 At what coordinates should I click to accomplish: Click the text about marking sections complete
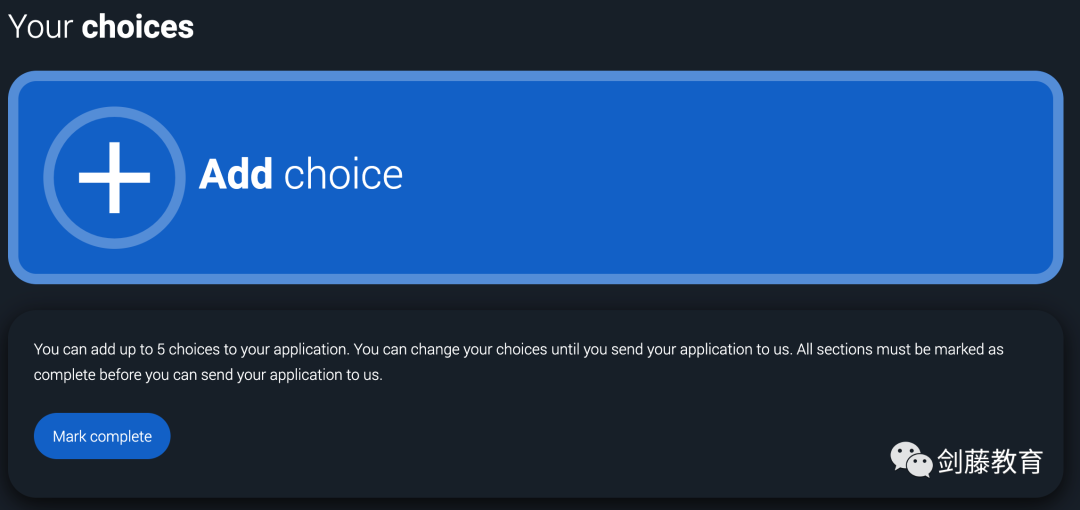(x=518, y=363)
